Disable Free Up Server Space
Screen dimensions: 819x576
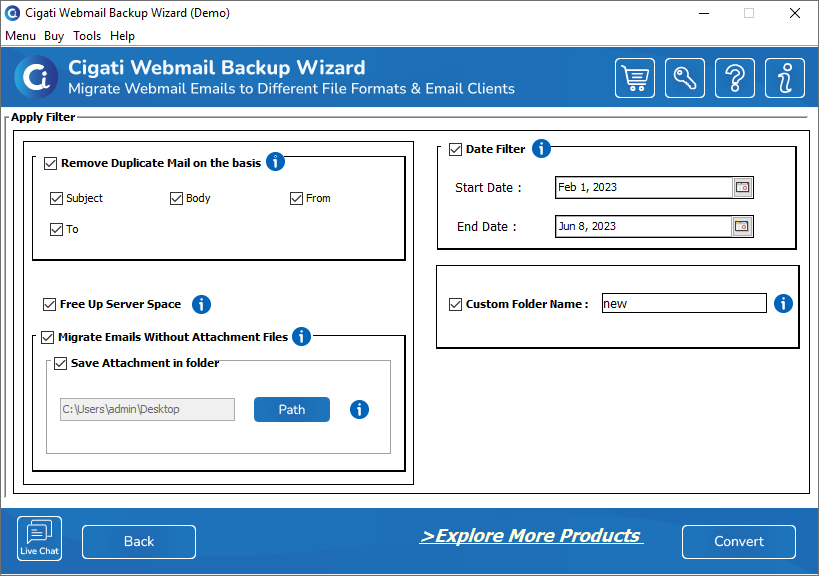(49, 304)
